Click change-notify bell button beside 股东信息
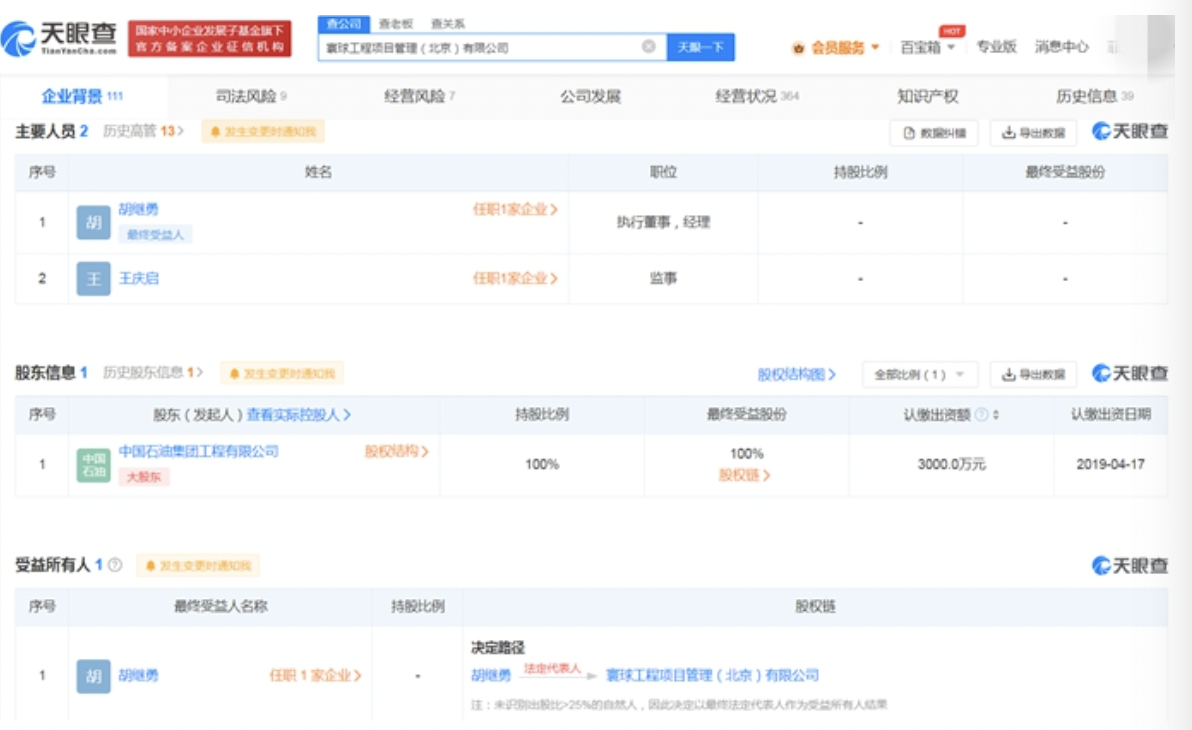The width and height of the screenshot is (1192, 730). coord(282,373)
